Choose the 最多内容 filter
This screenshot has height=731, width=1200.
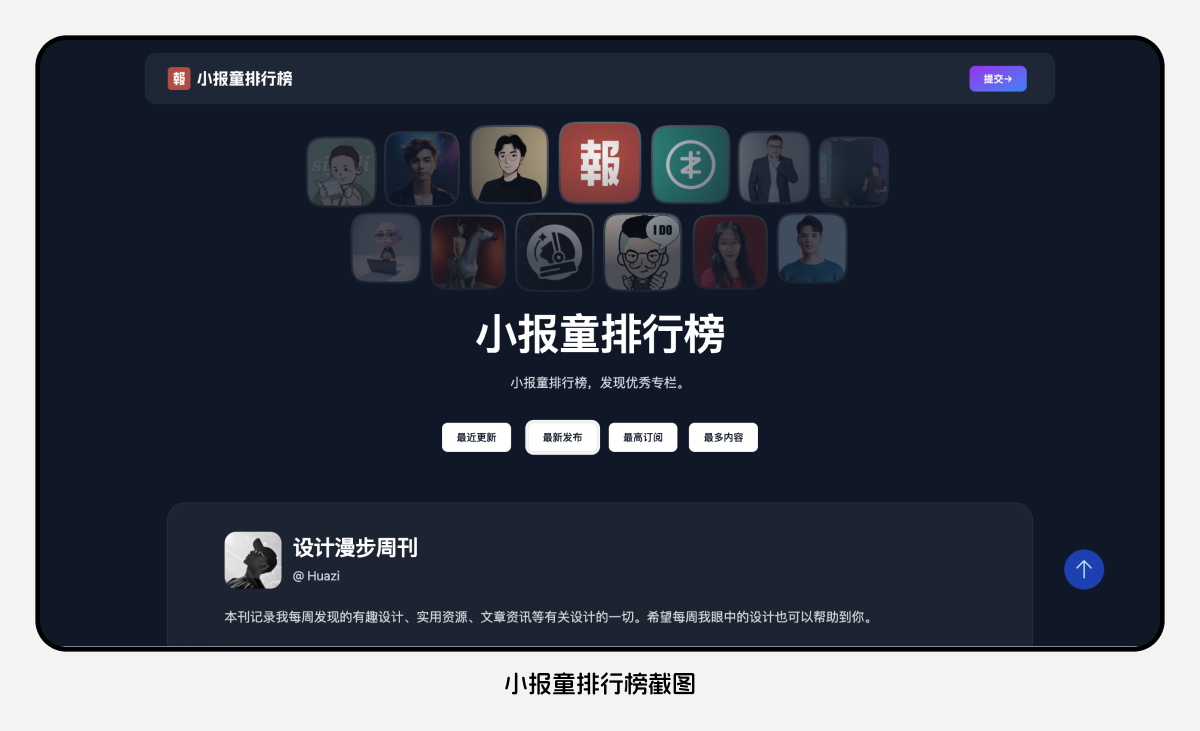(x=723, y=437)
